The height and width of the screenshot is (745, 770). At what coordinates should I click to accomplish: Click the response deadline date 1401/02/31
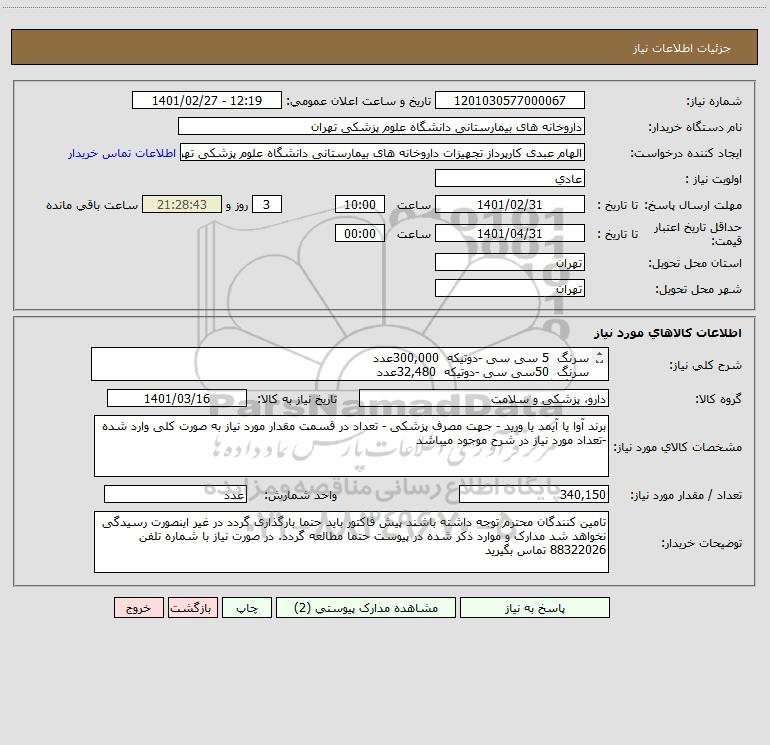510,204
